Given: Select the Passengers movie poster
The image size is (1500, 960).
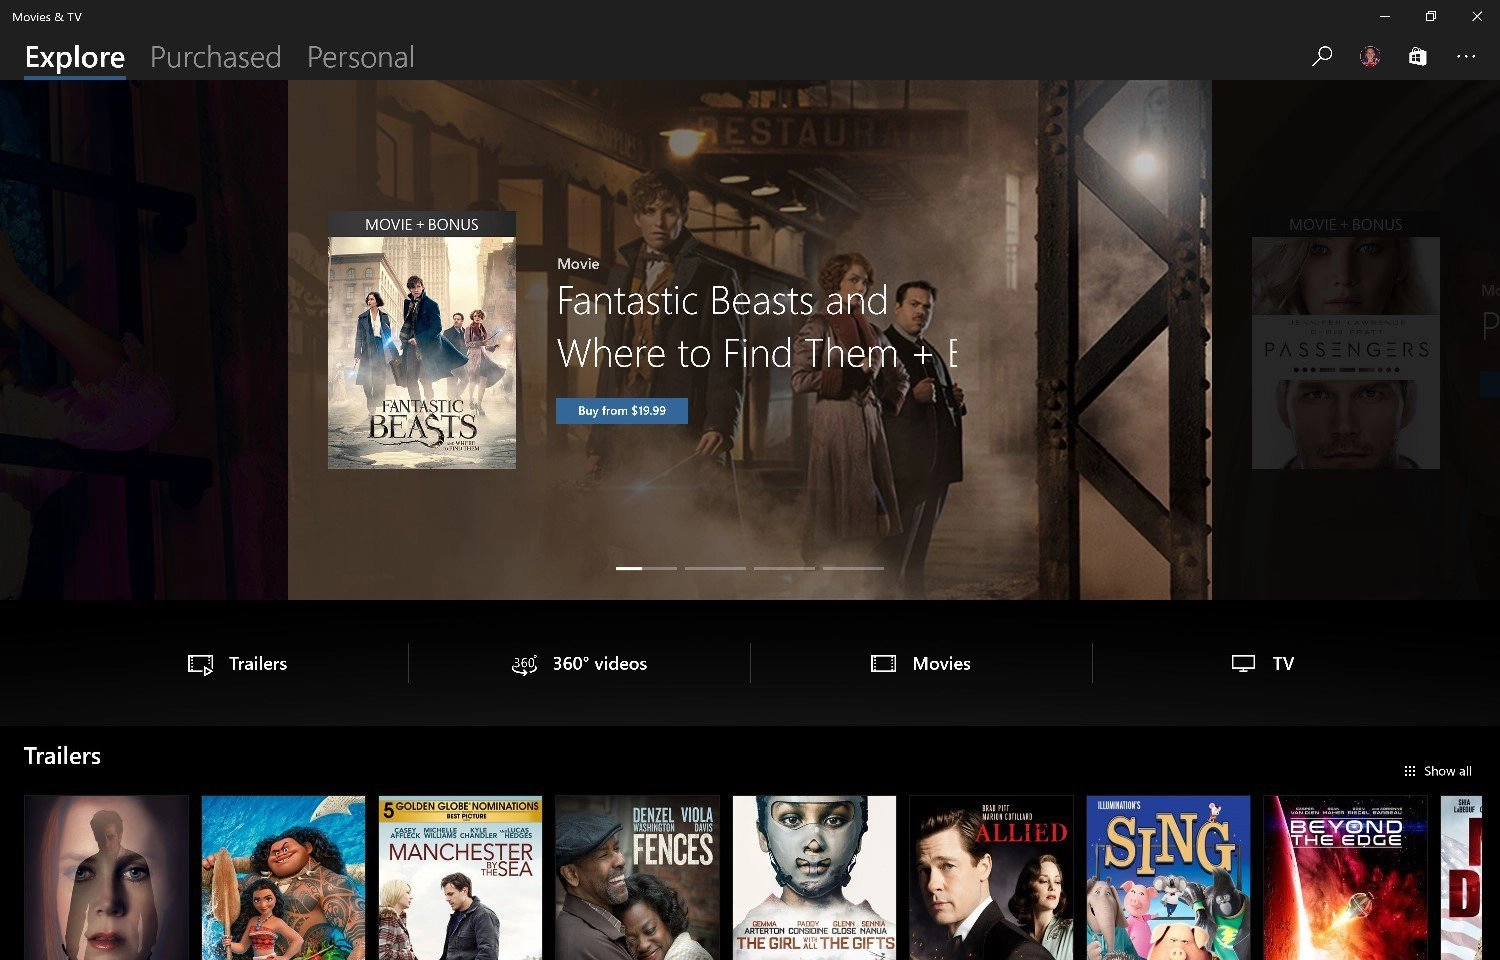Looking at the screenshot, I should pos(1346,340).
